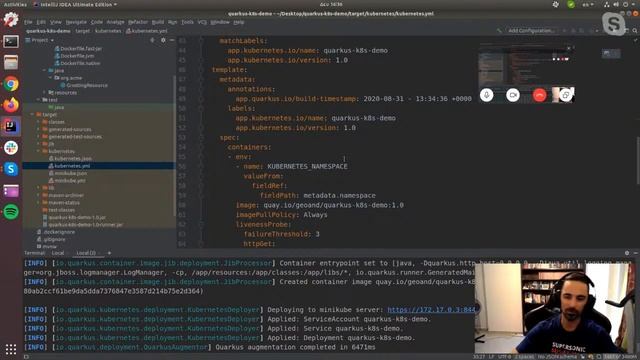This screenshot has width=640, height=360.
Task: Toggle video camera in the Skype call overlay
Action: point(513,95)
